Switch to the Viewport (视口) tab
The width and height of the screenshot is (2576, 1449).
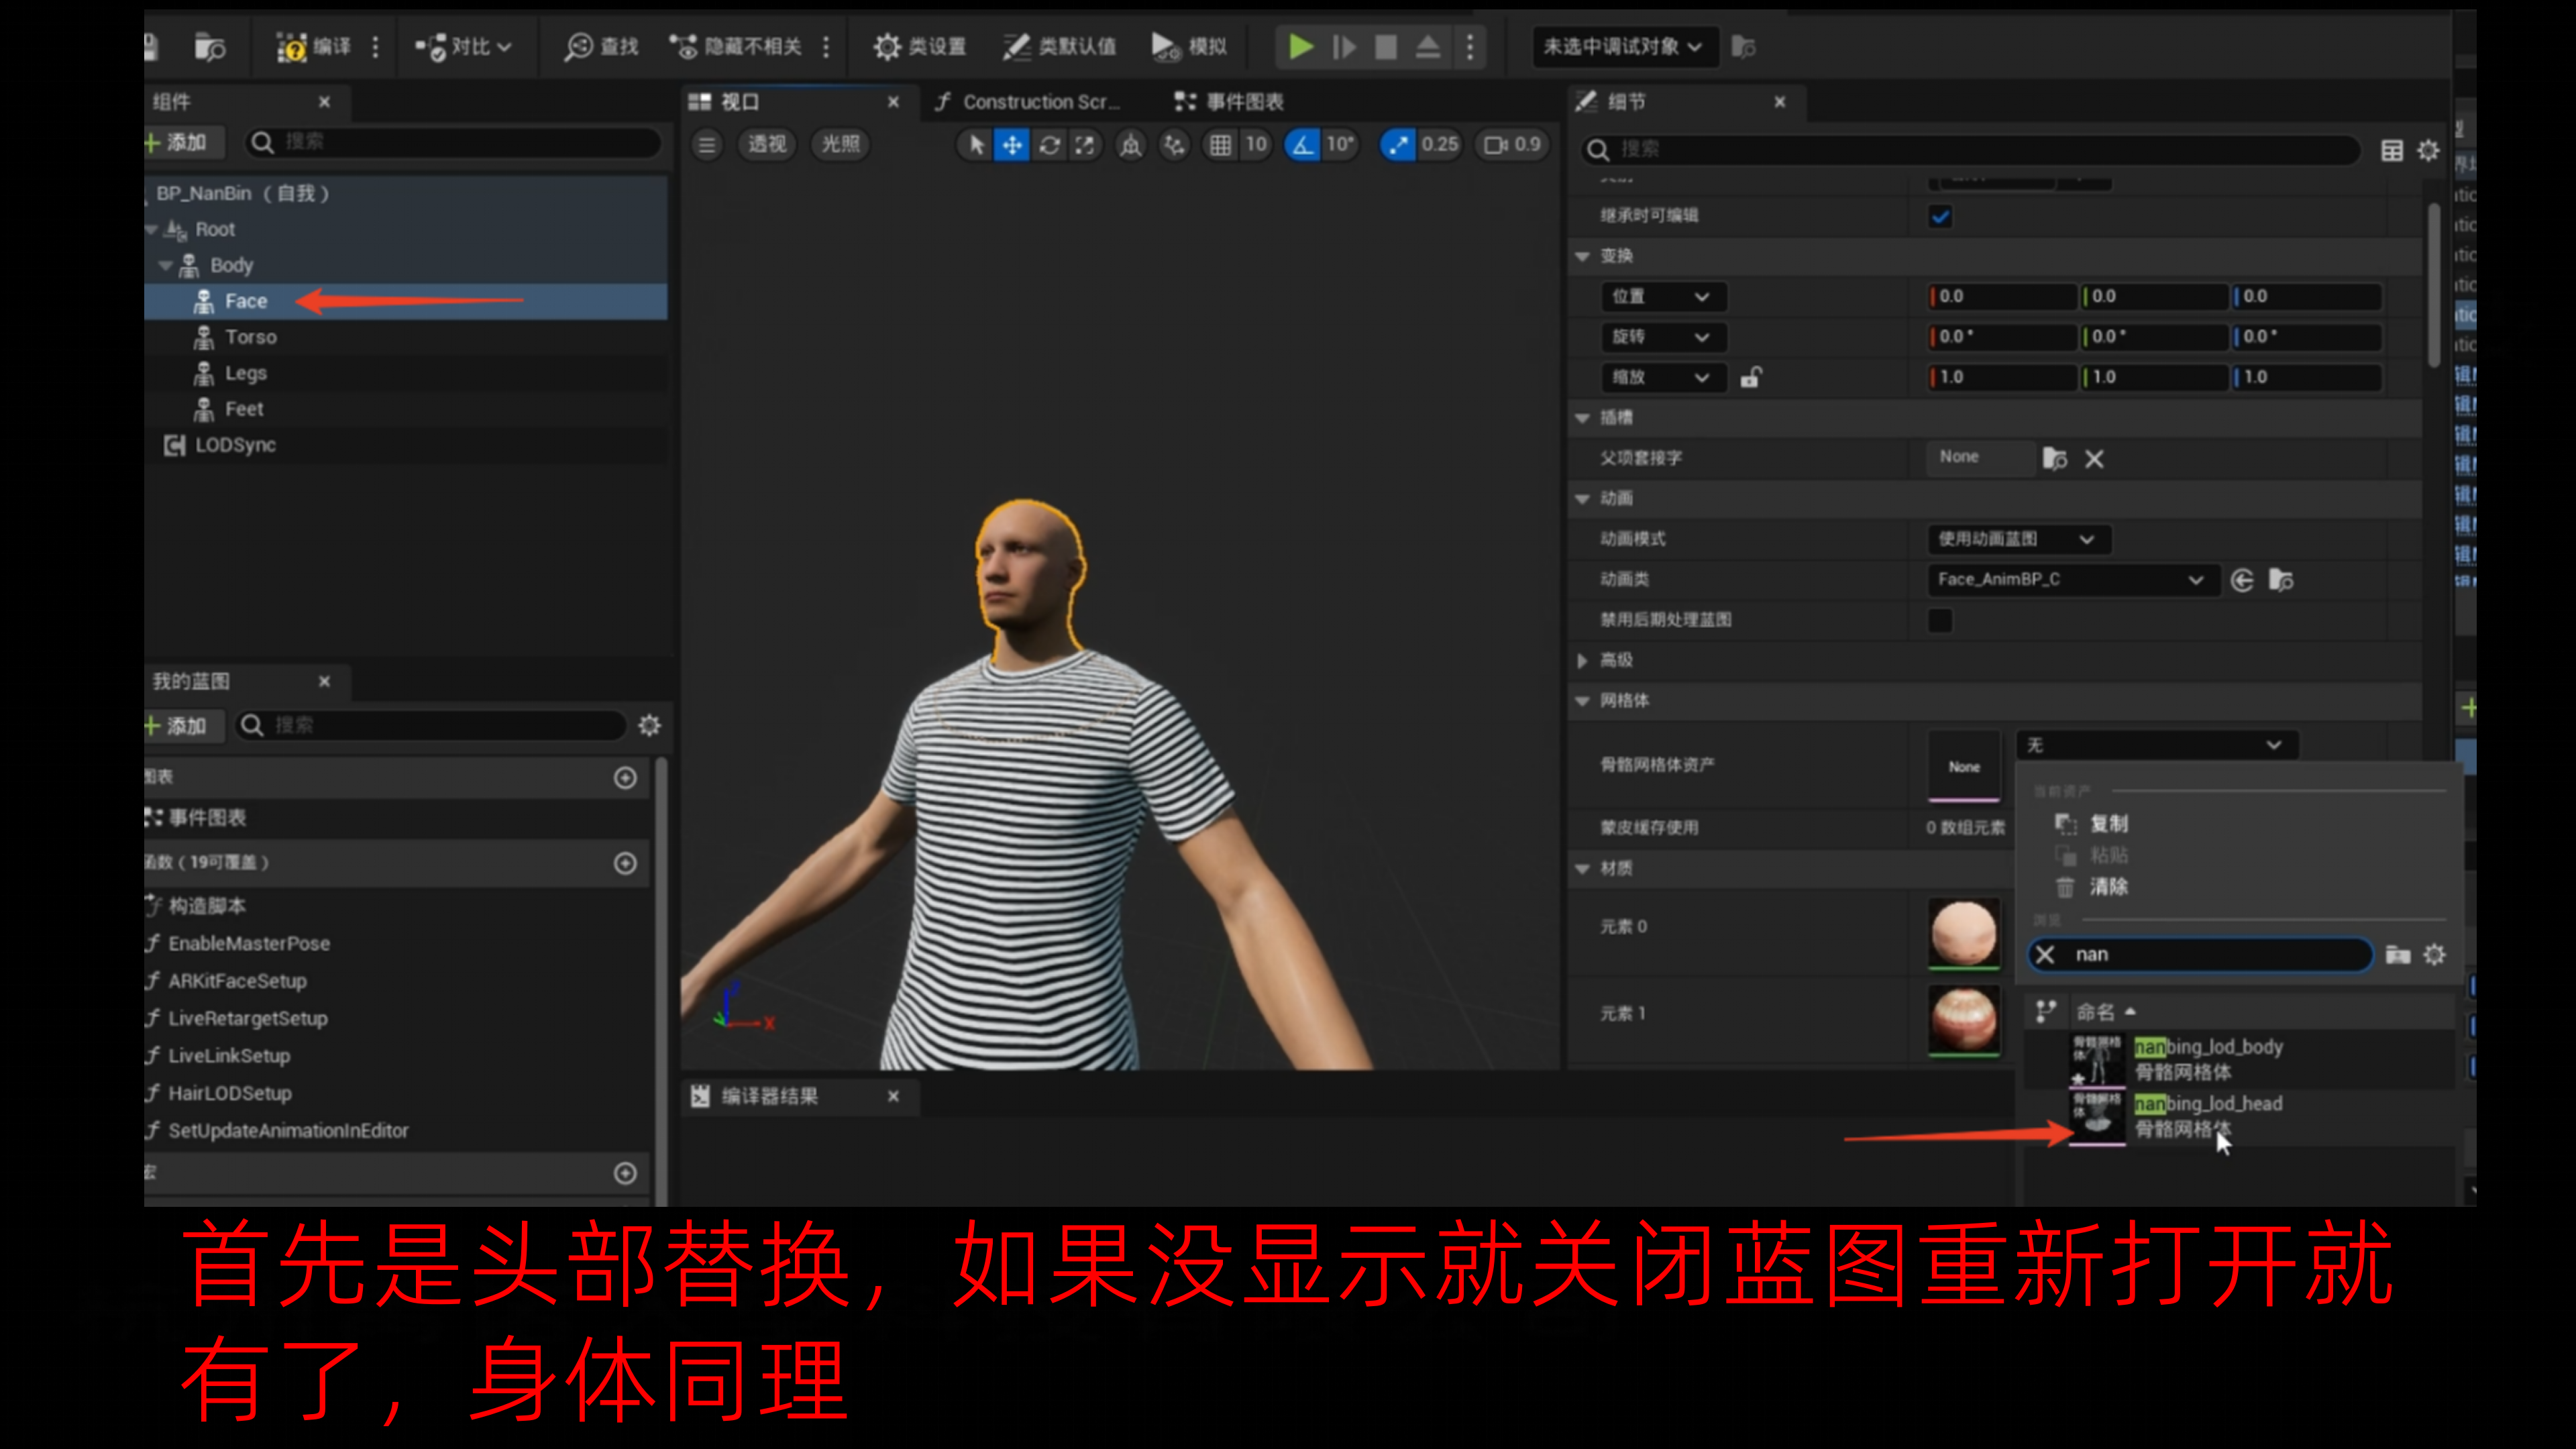click(740, 102)
